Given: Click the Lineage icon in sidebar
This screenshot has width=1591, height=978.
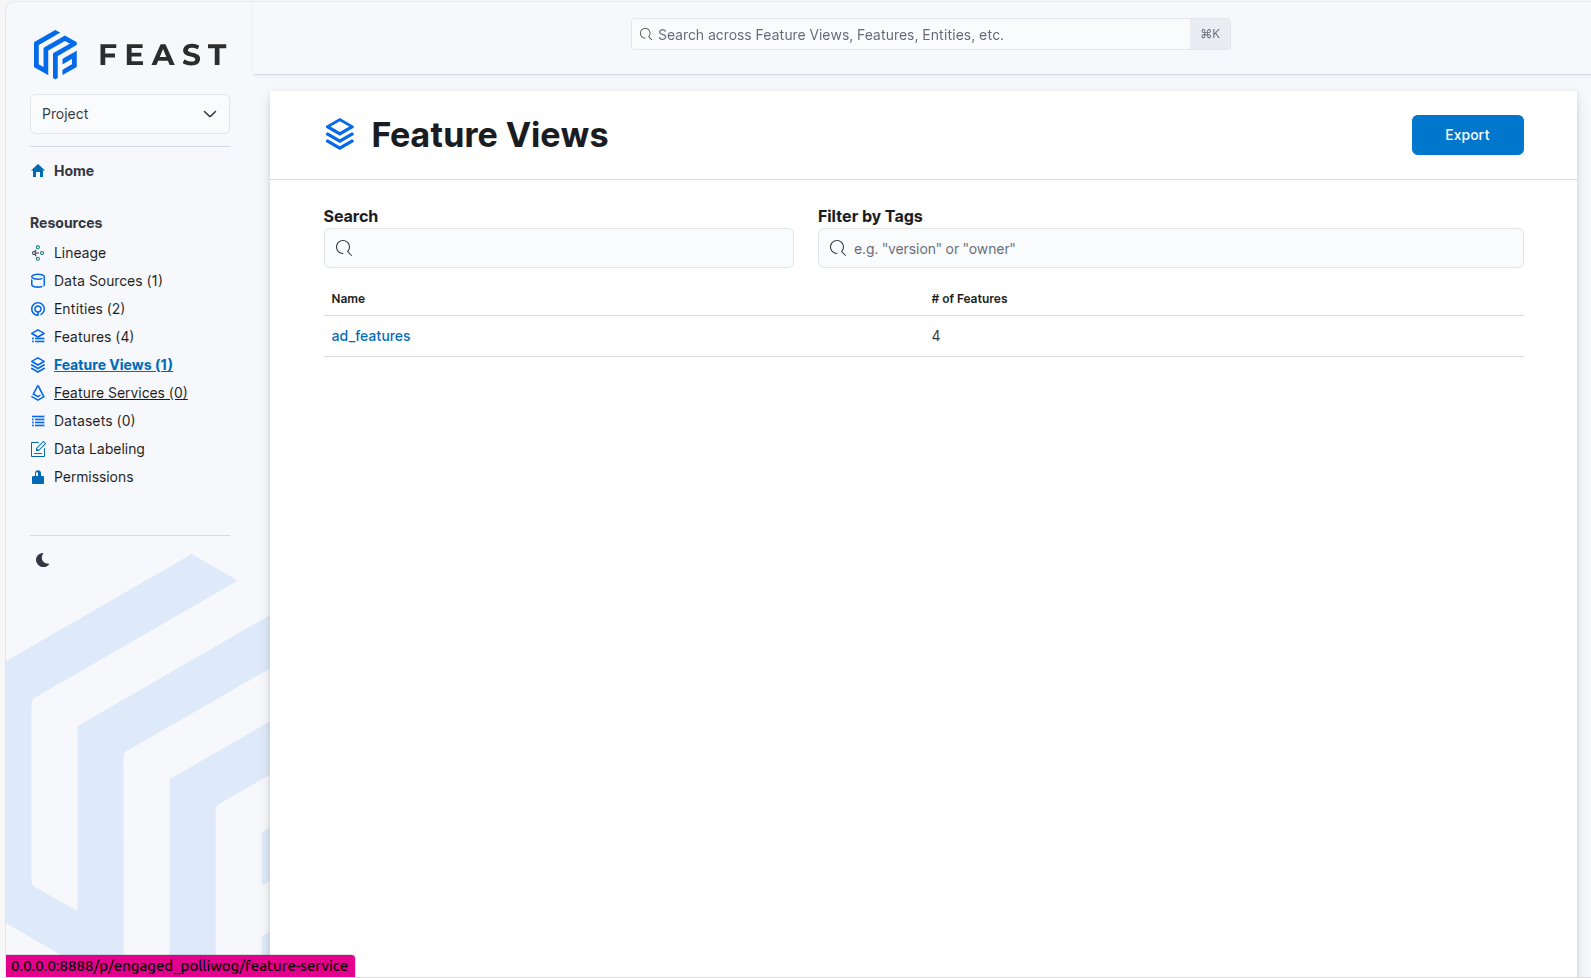Looking at the screenshot, I should [x=38, y=253].
